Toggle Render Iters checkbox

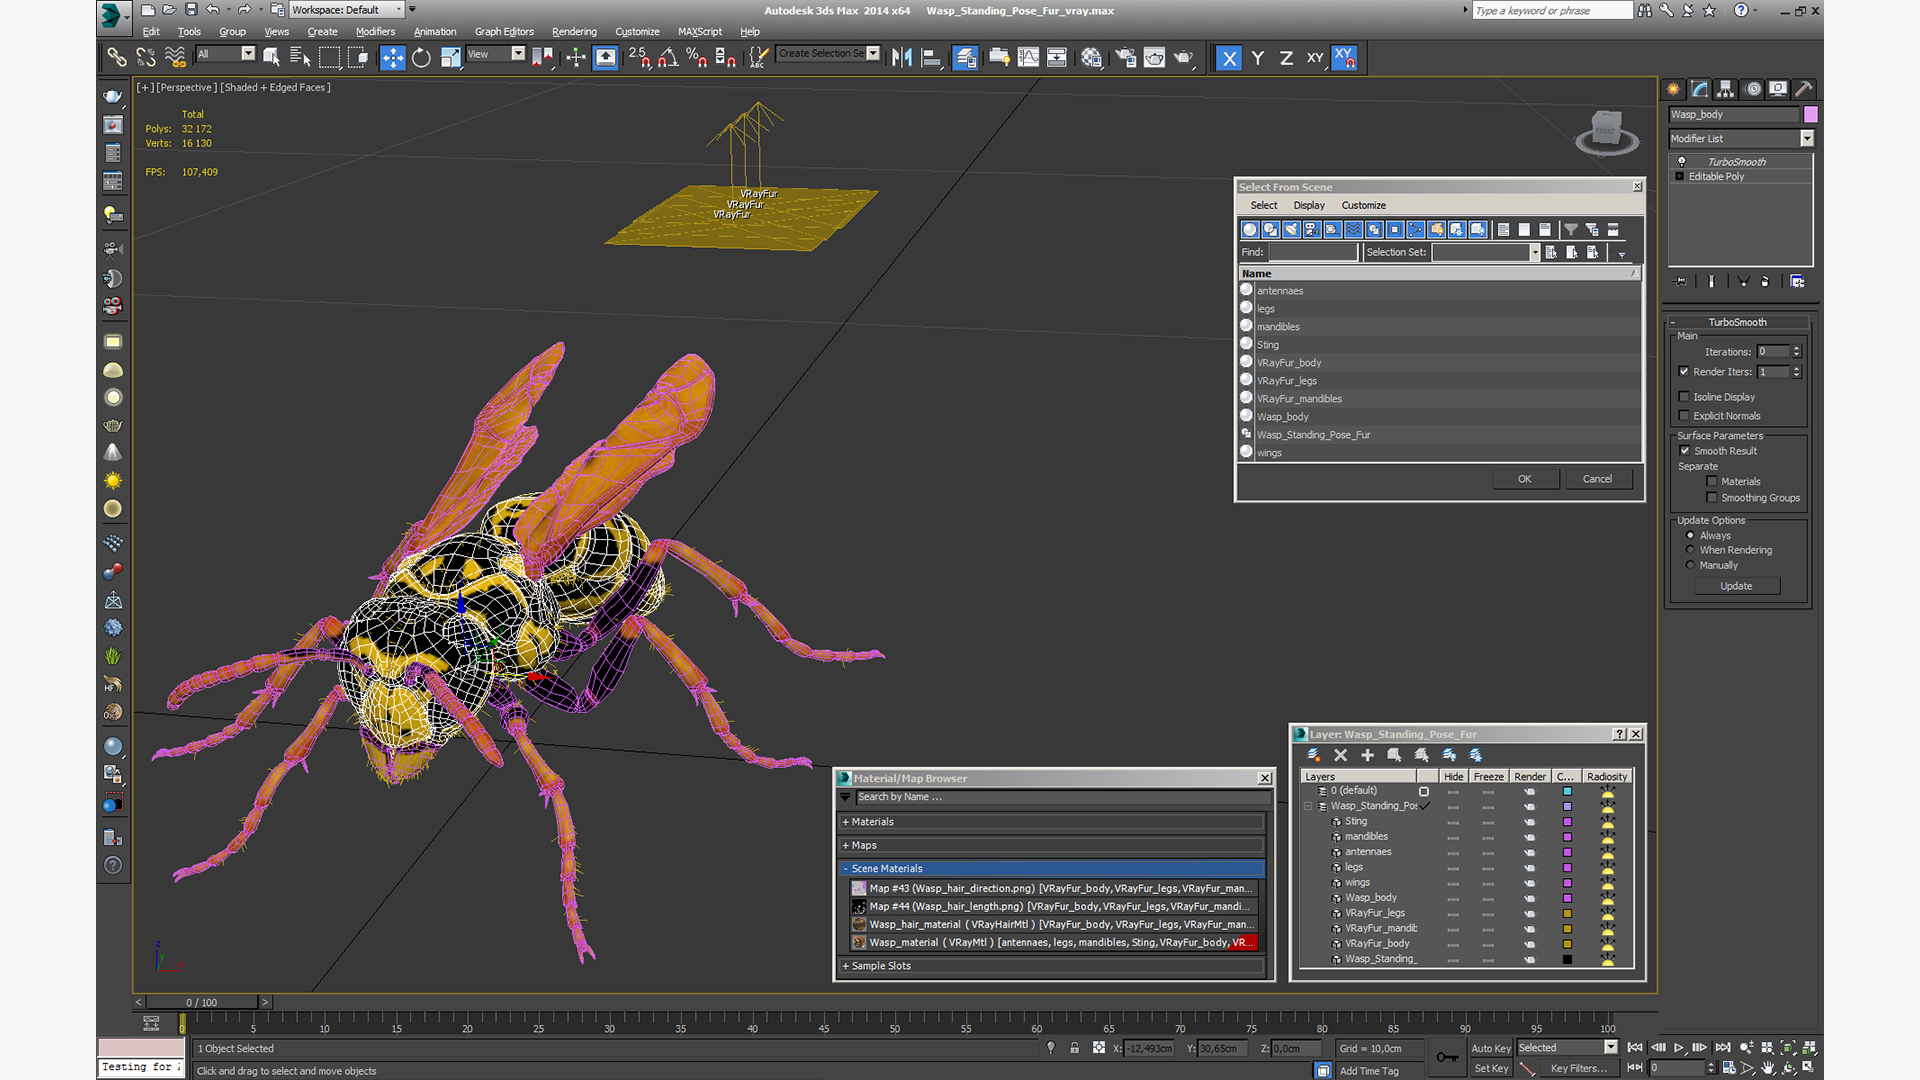1684,372
